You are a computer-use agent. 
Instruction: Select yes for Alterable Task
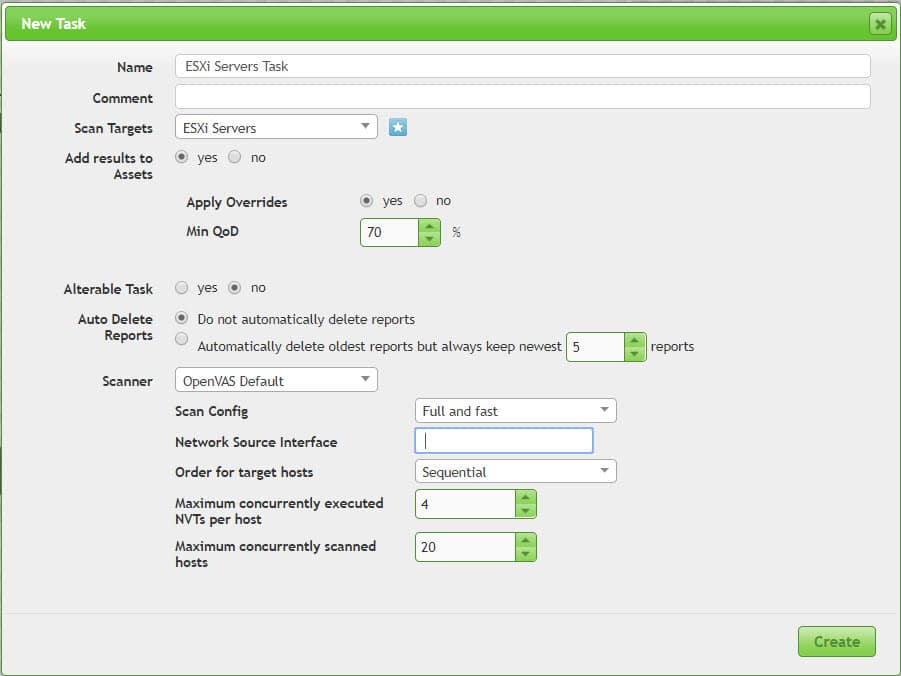182,287
